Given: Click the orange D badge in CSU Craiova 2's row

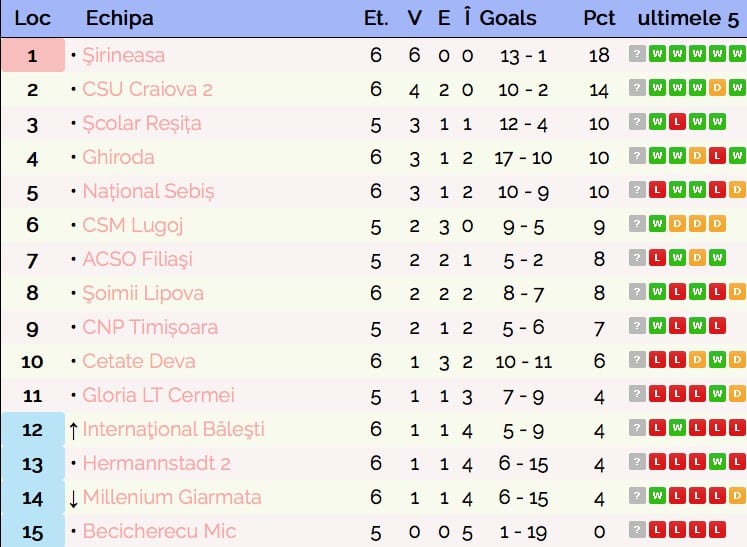Looking at the screenshot, I should point(717,89).
